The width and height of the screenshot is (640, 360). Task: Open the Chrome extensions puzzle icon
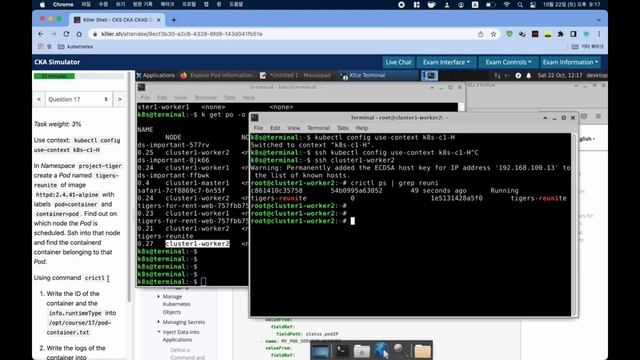[x=560, y=34]
